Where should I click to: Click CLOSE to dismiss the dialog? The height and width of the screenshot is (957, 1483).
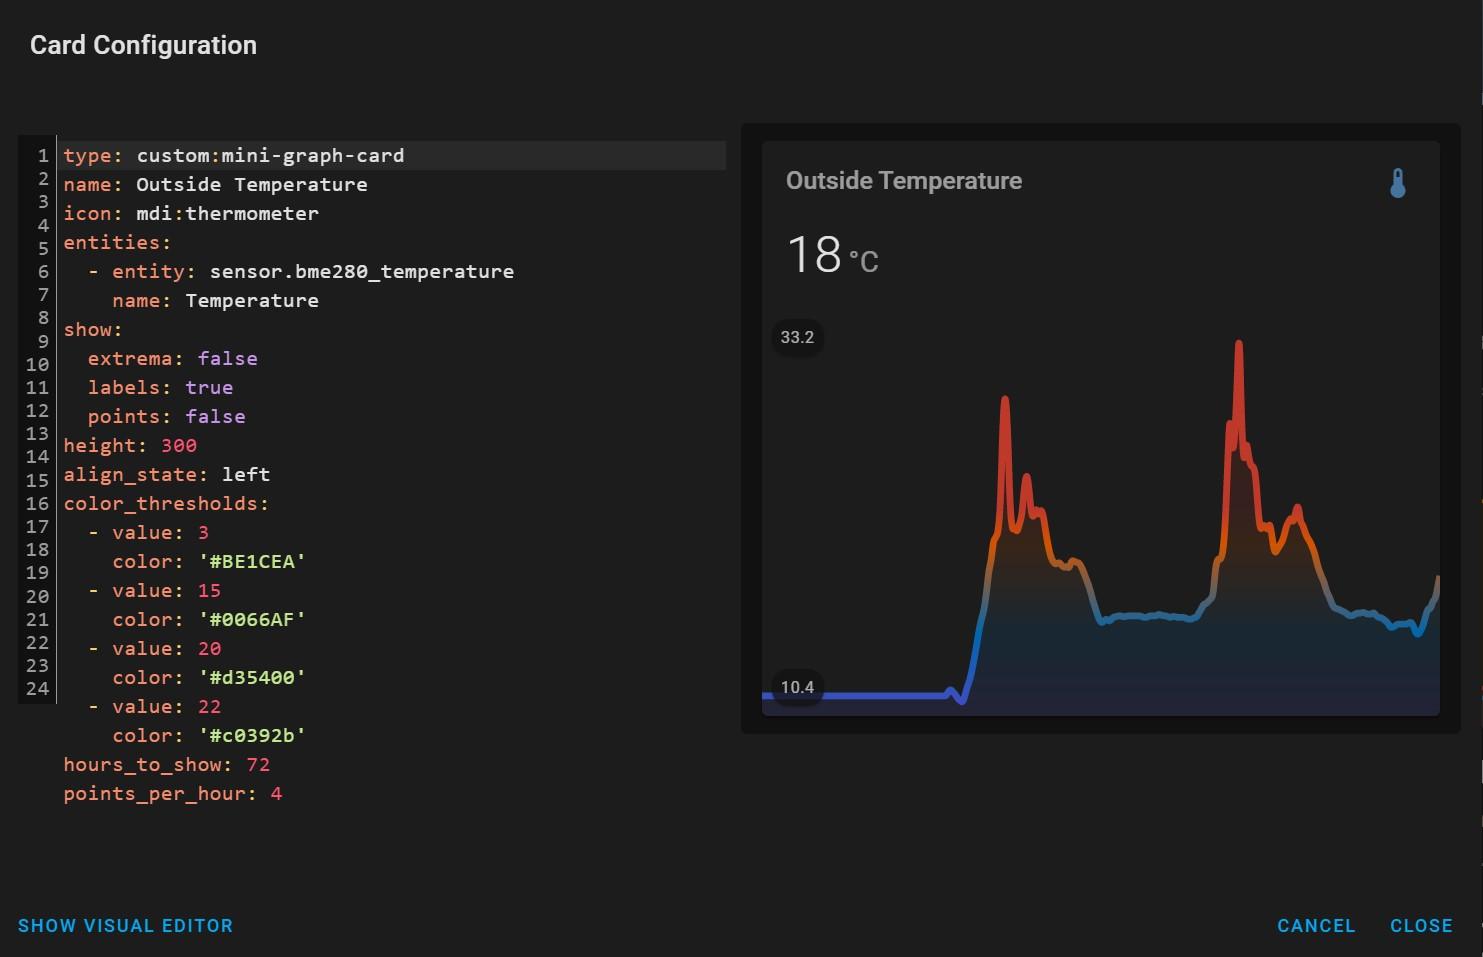1420,926
